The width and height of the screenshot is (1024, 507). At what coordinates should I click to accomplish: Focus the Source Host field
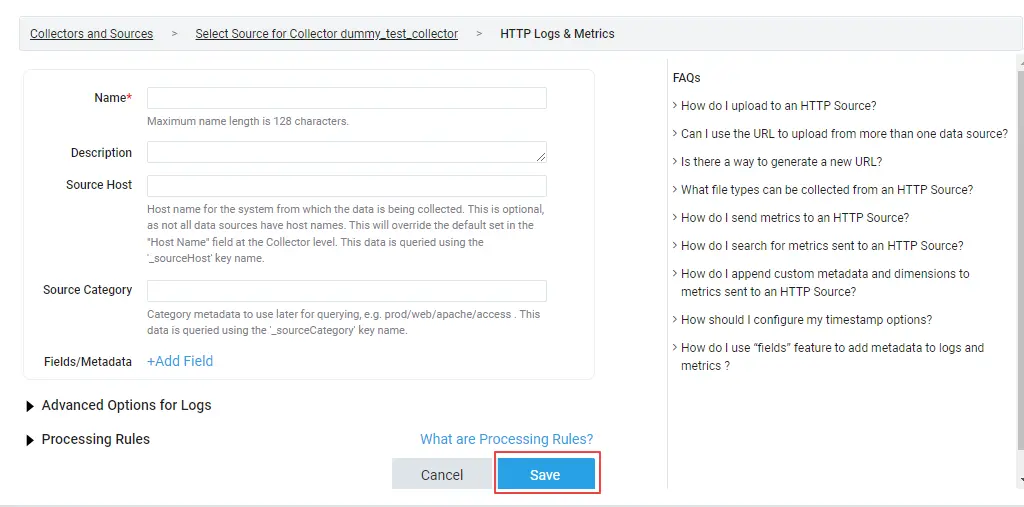pos(346,186)
